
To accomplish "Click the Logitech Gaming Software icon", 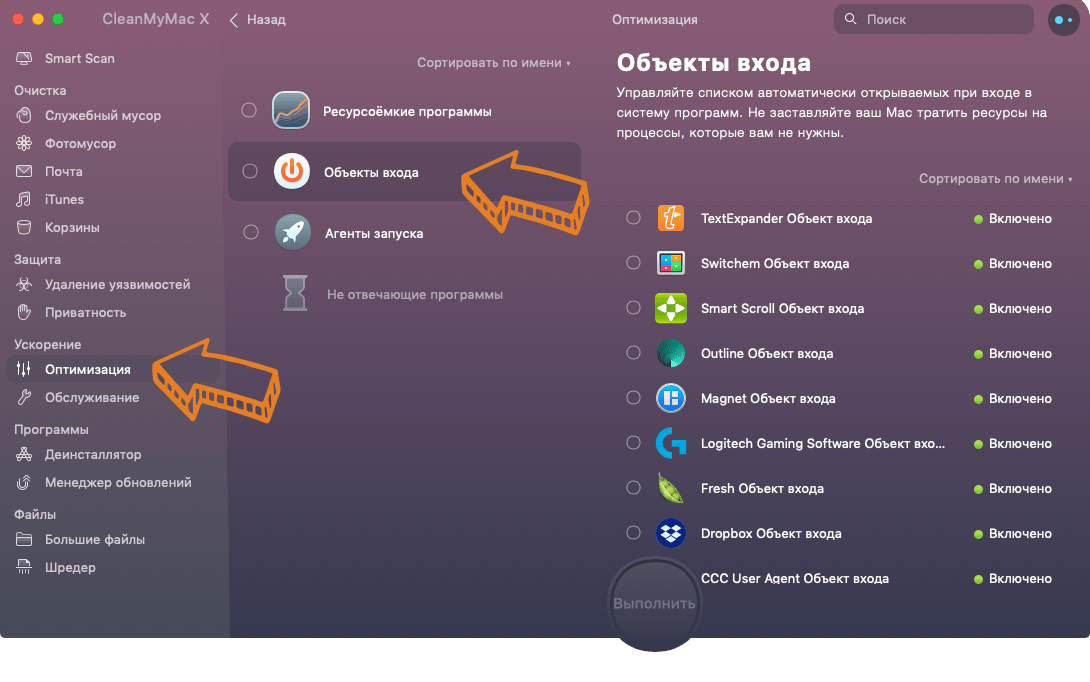I will (671, 443).
